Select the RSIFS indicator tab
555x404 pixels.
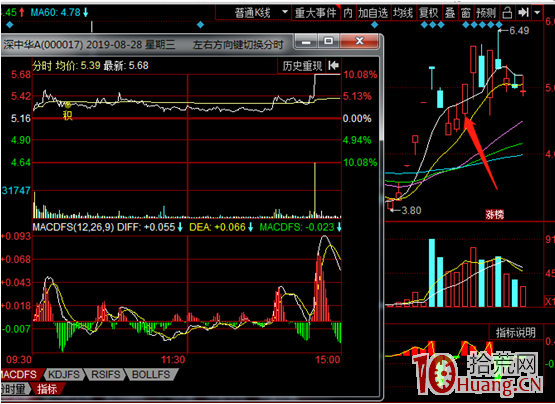[105, 375]
